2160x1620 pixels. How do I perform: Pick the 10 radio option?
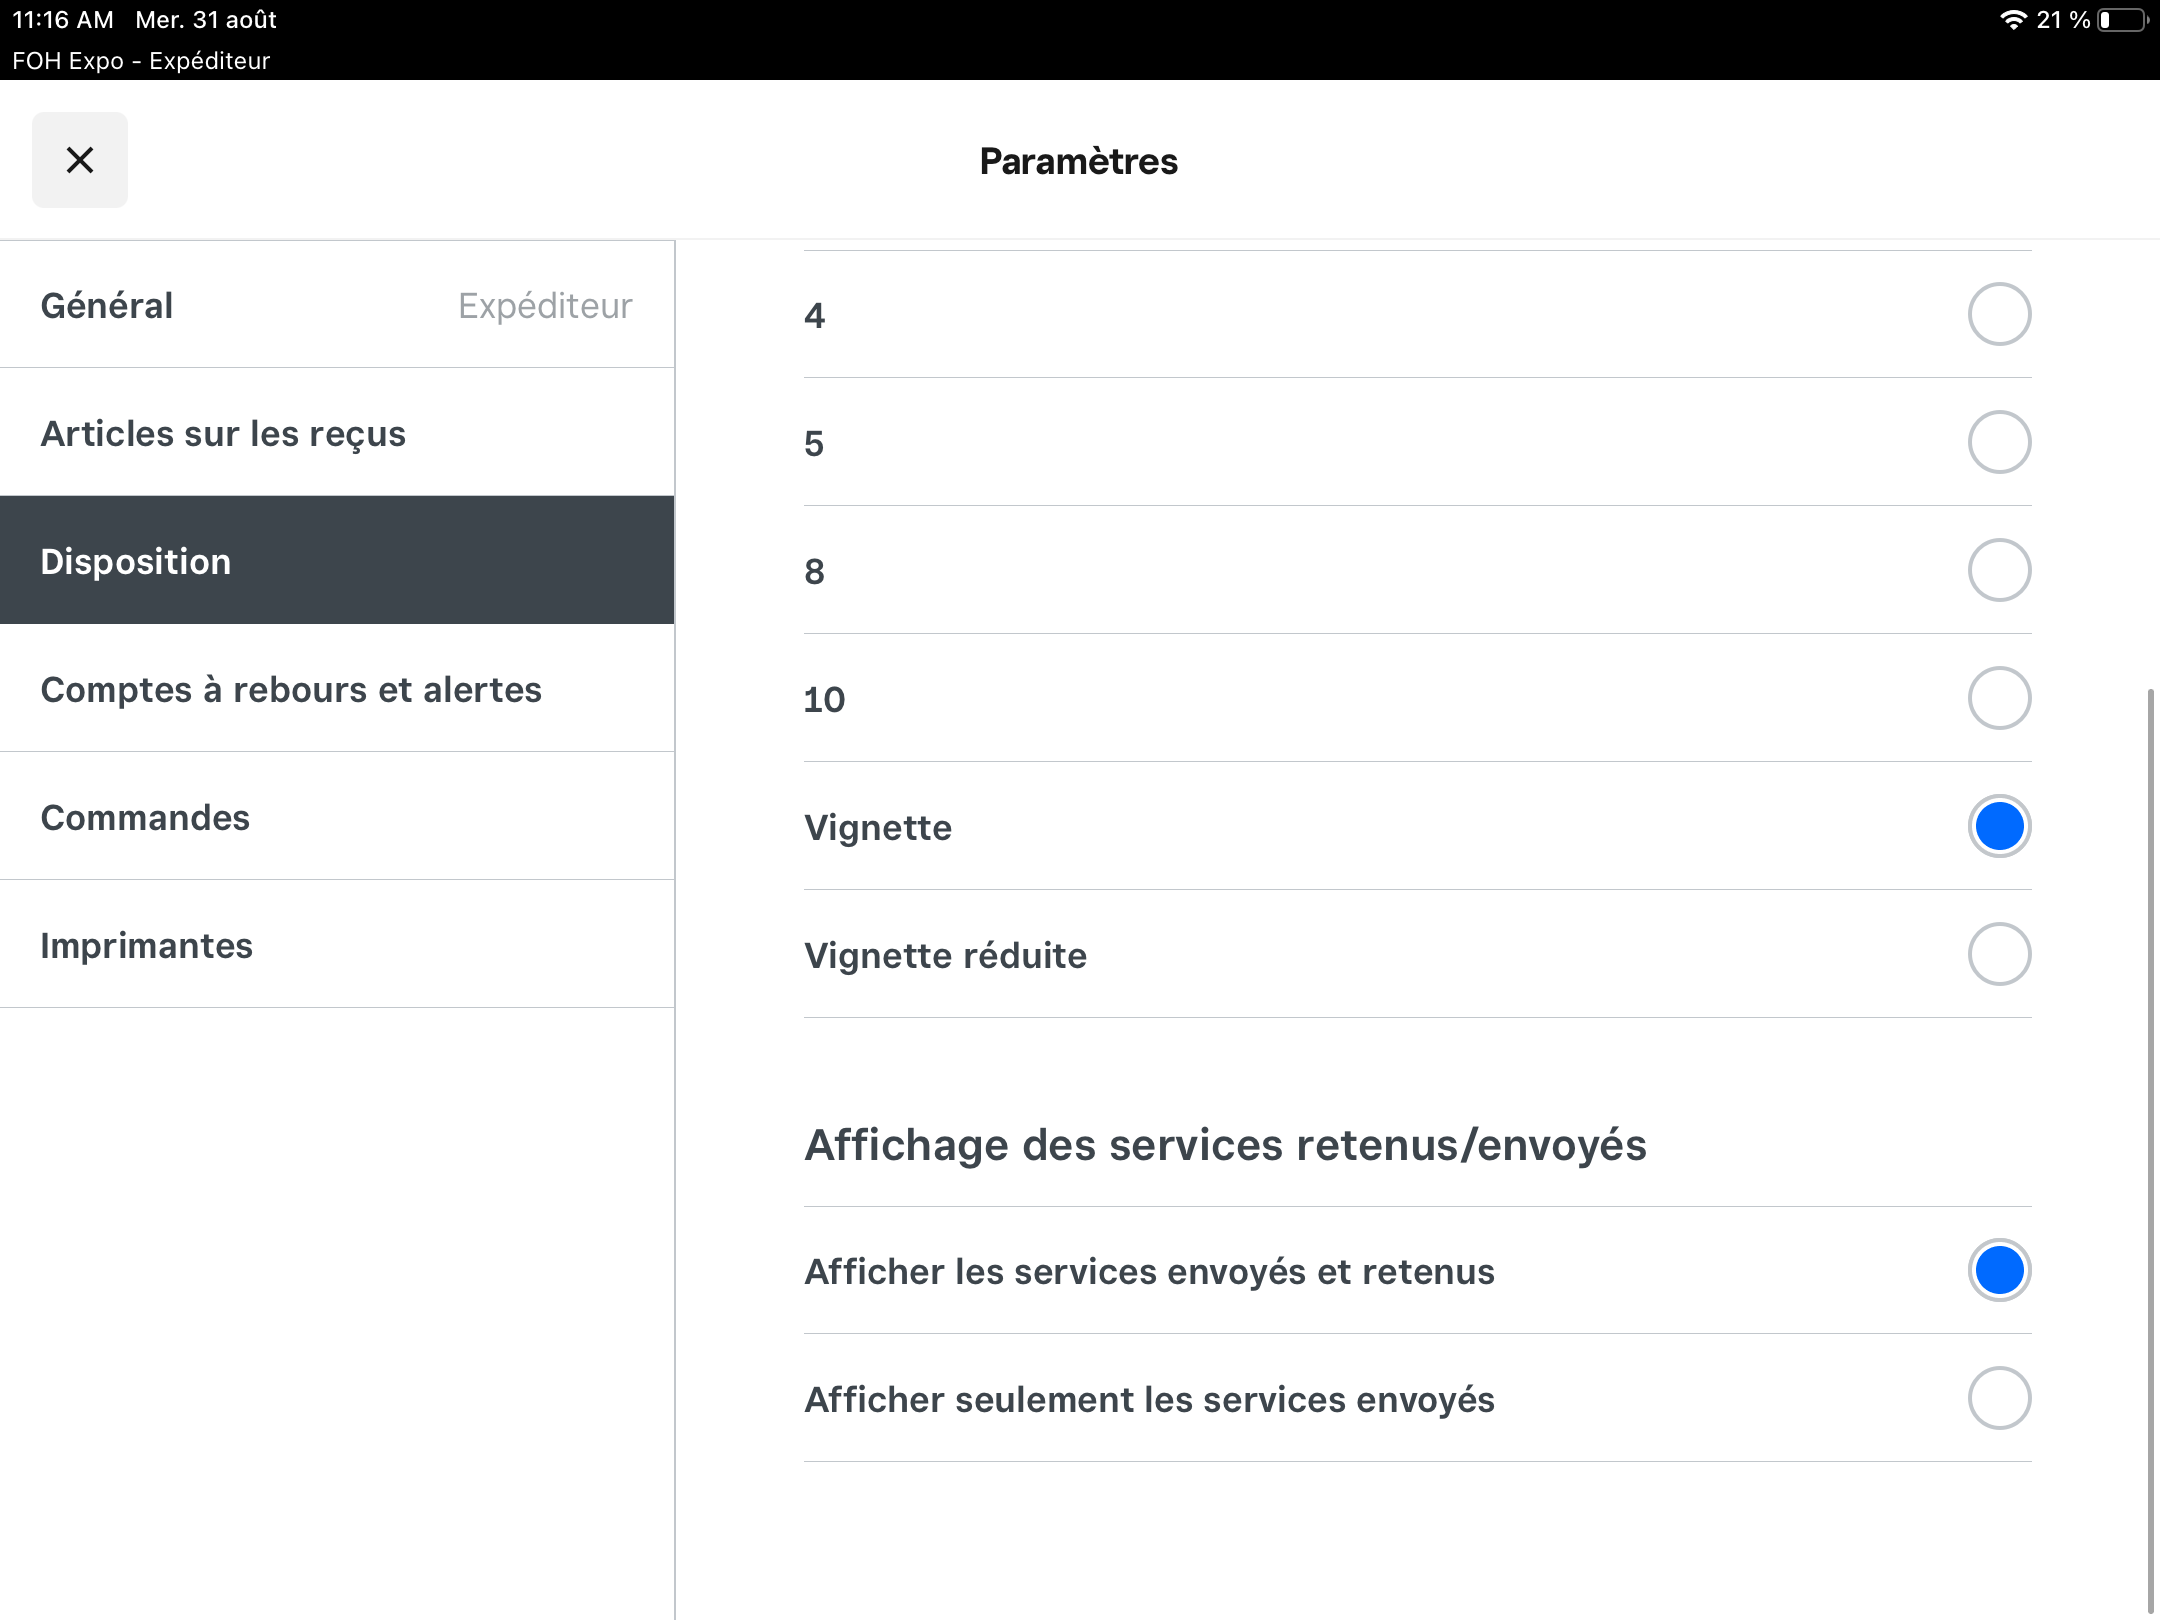point(1999,699)
